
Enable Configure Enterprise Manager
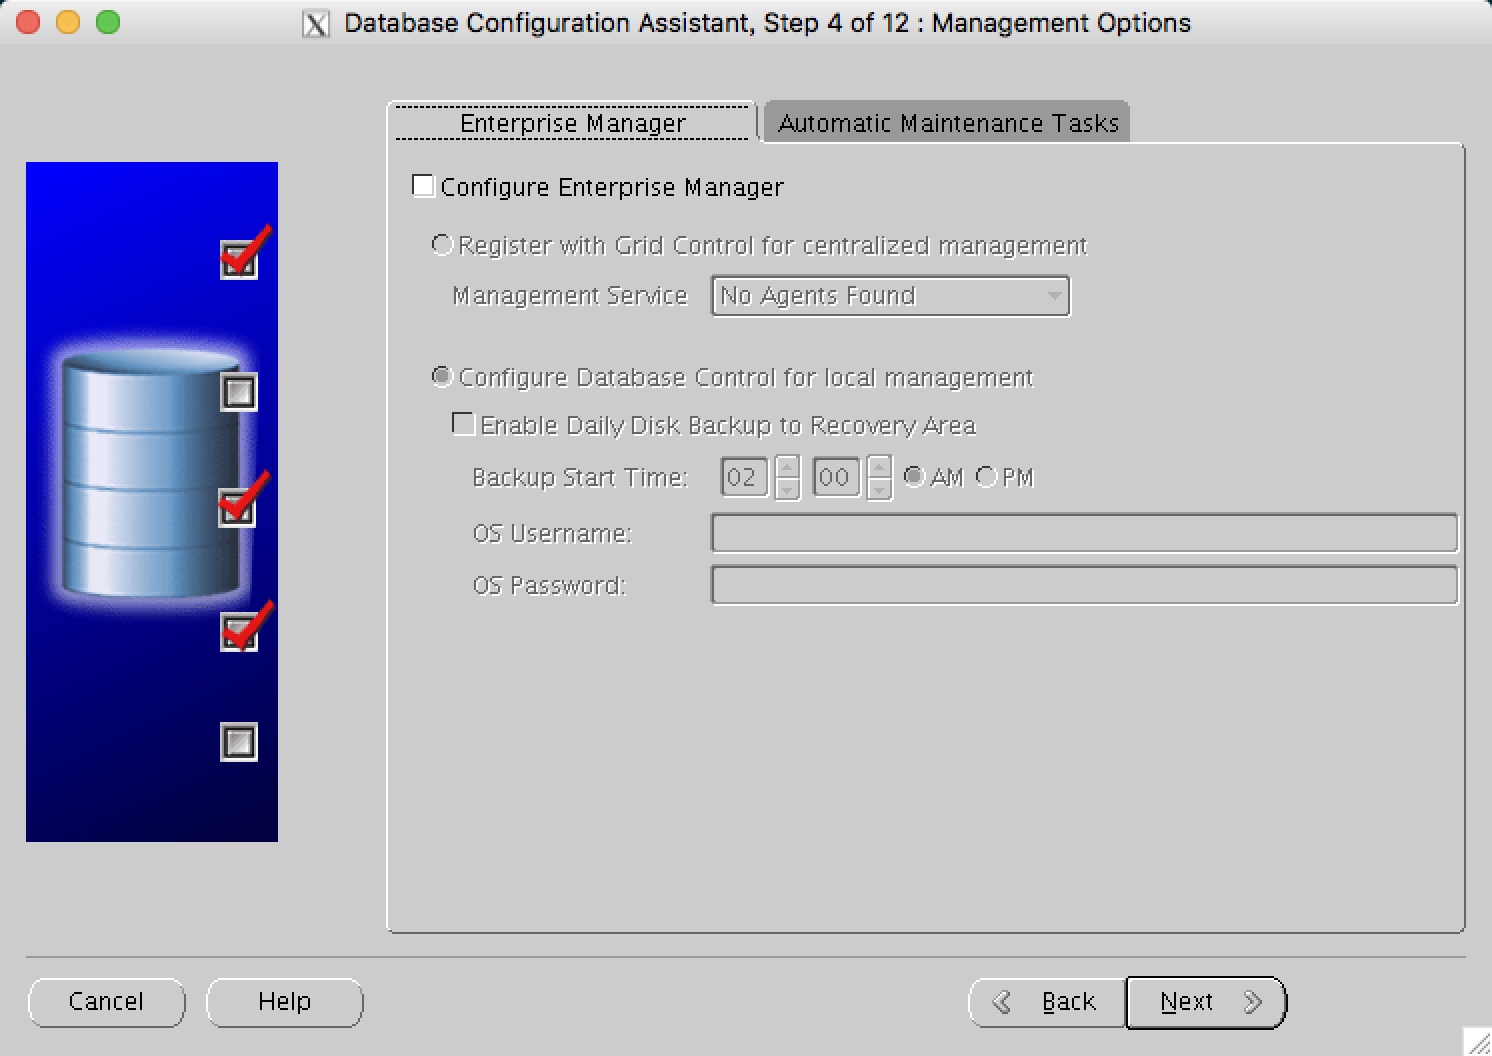click(422, 185)
